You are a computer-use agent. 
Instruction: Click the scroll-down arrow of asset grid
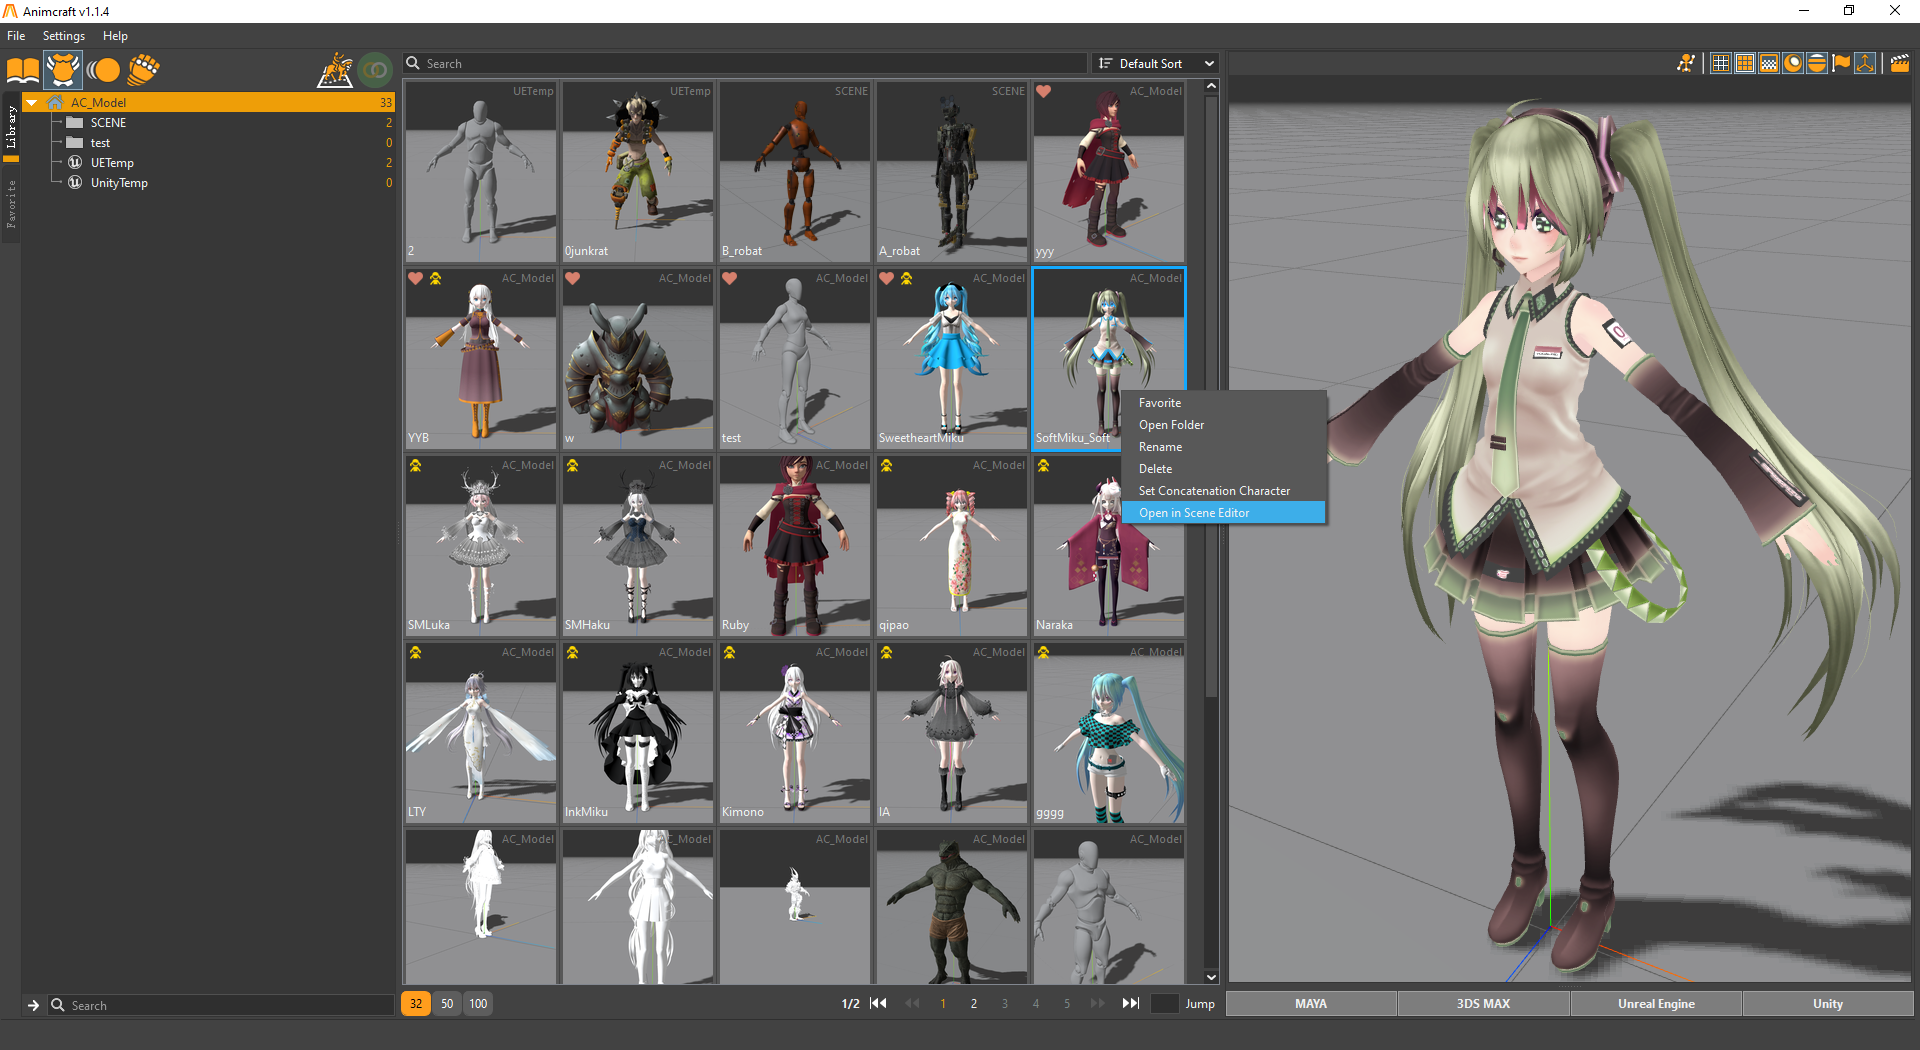[1211, 977]
